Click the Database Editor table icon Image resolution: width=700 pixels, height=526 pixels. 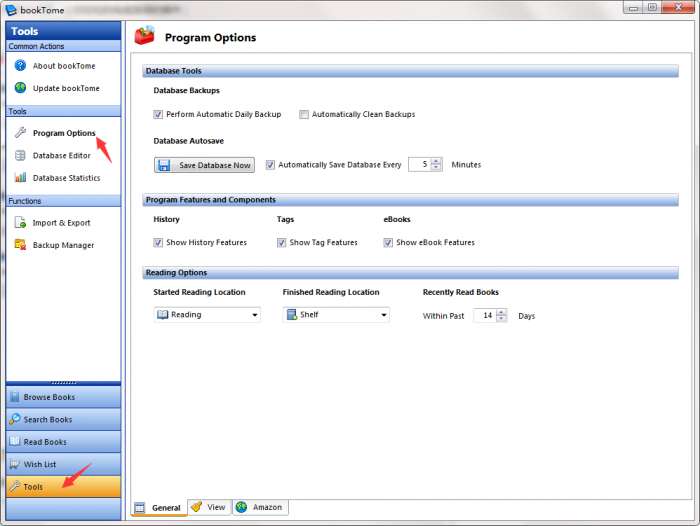pos(20,155)
